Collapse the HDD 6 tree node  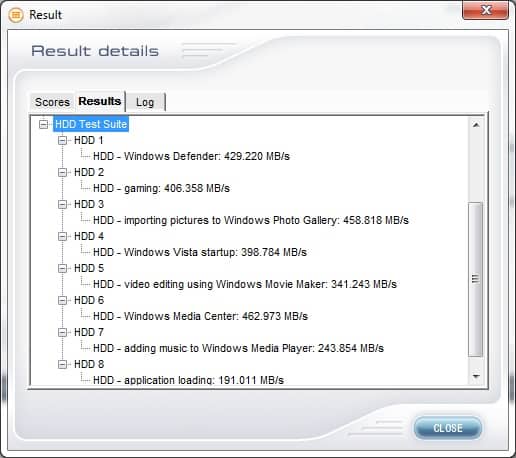click(62, 300)
